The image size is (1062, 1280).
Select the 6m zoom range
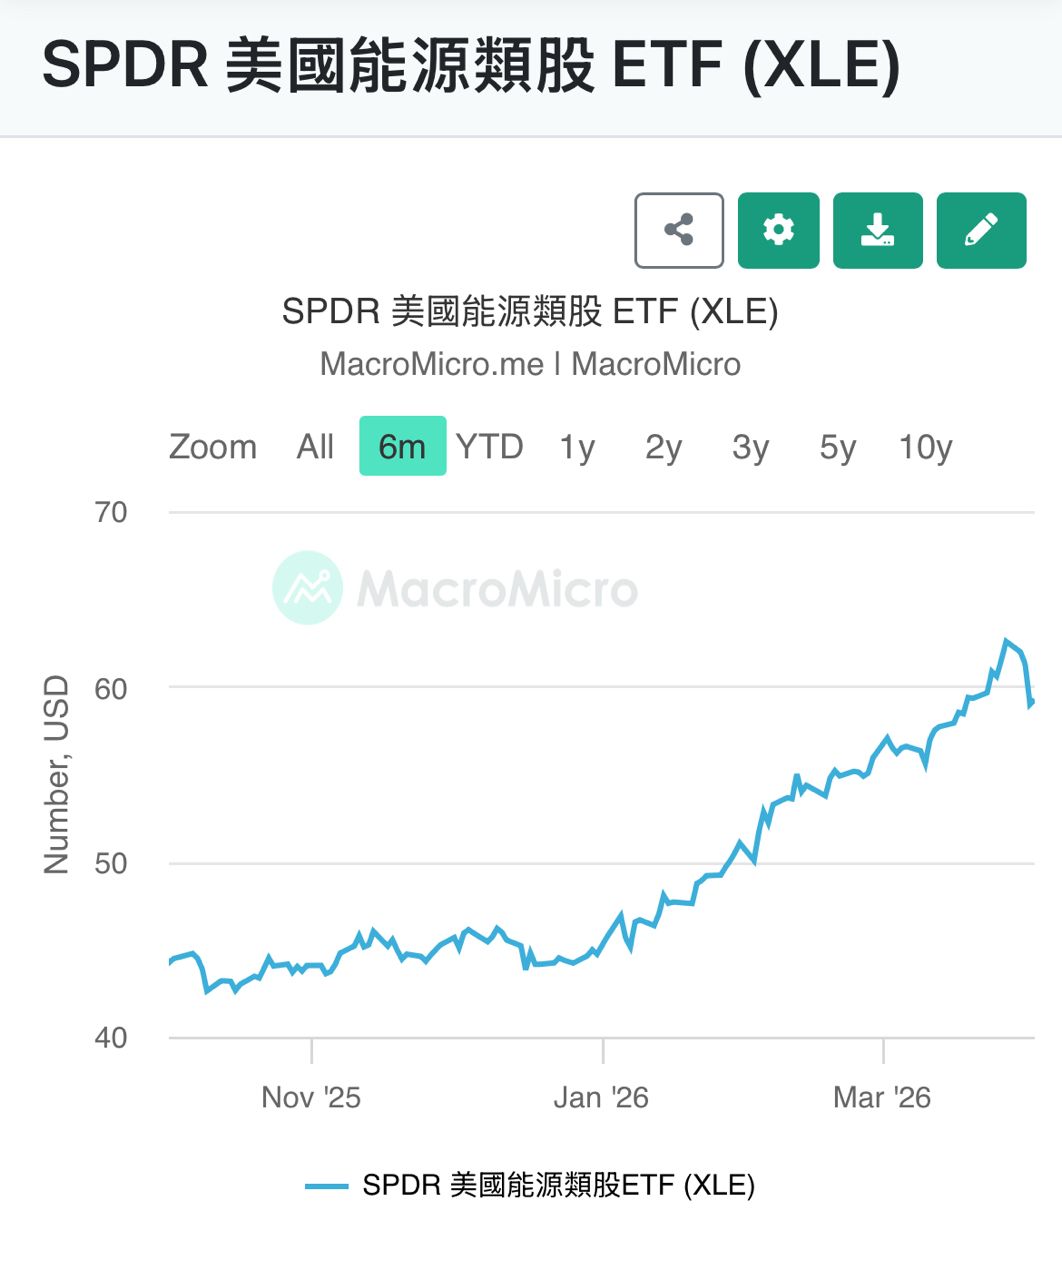402,446
